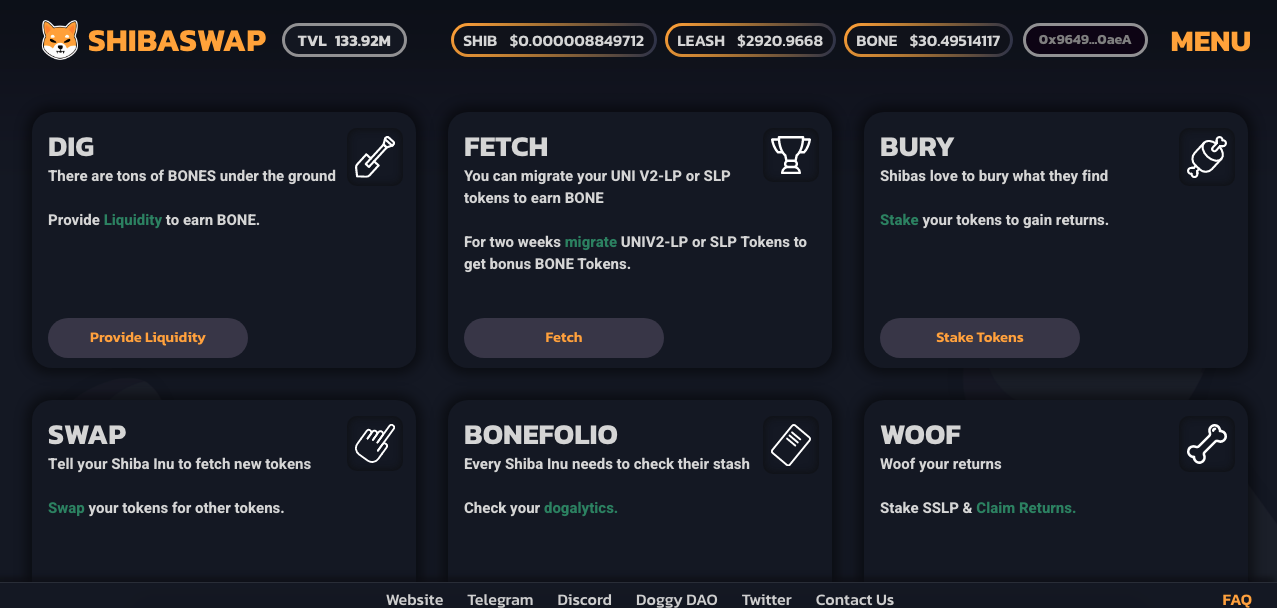Click "Tell your Shiba Inu to fetch new tokens"
Image resolution: width=1277 pixels, height=608 pixels.
point(180,464)
